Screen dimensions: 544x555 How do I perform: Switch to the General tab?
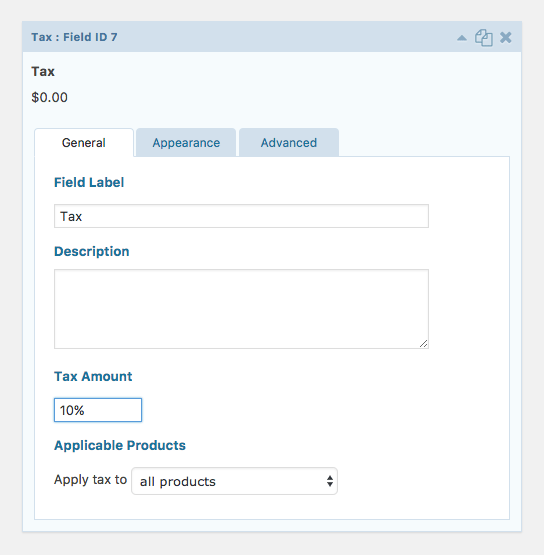[84, 143]
